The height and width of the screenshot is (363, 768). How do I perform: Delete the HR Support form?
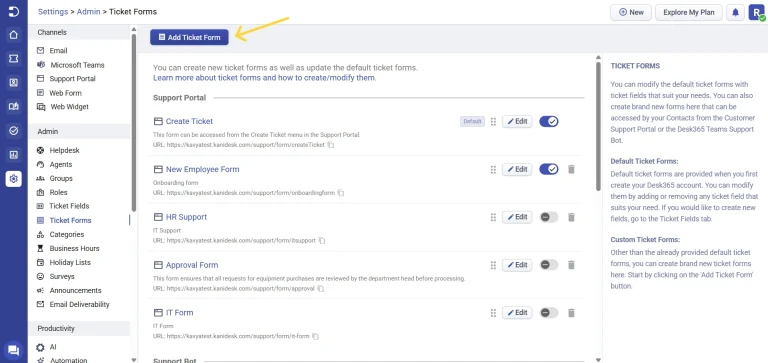pos(571,217)
